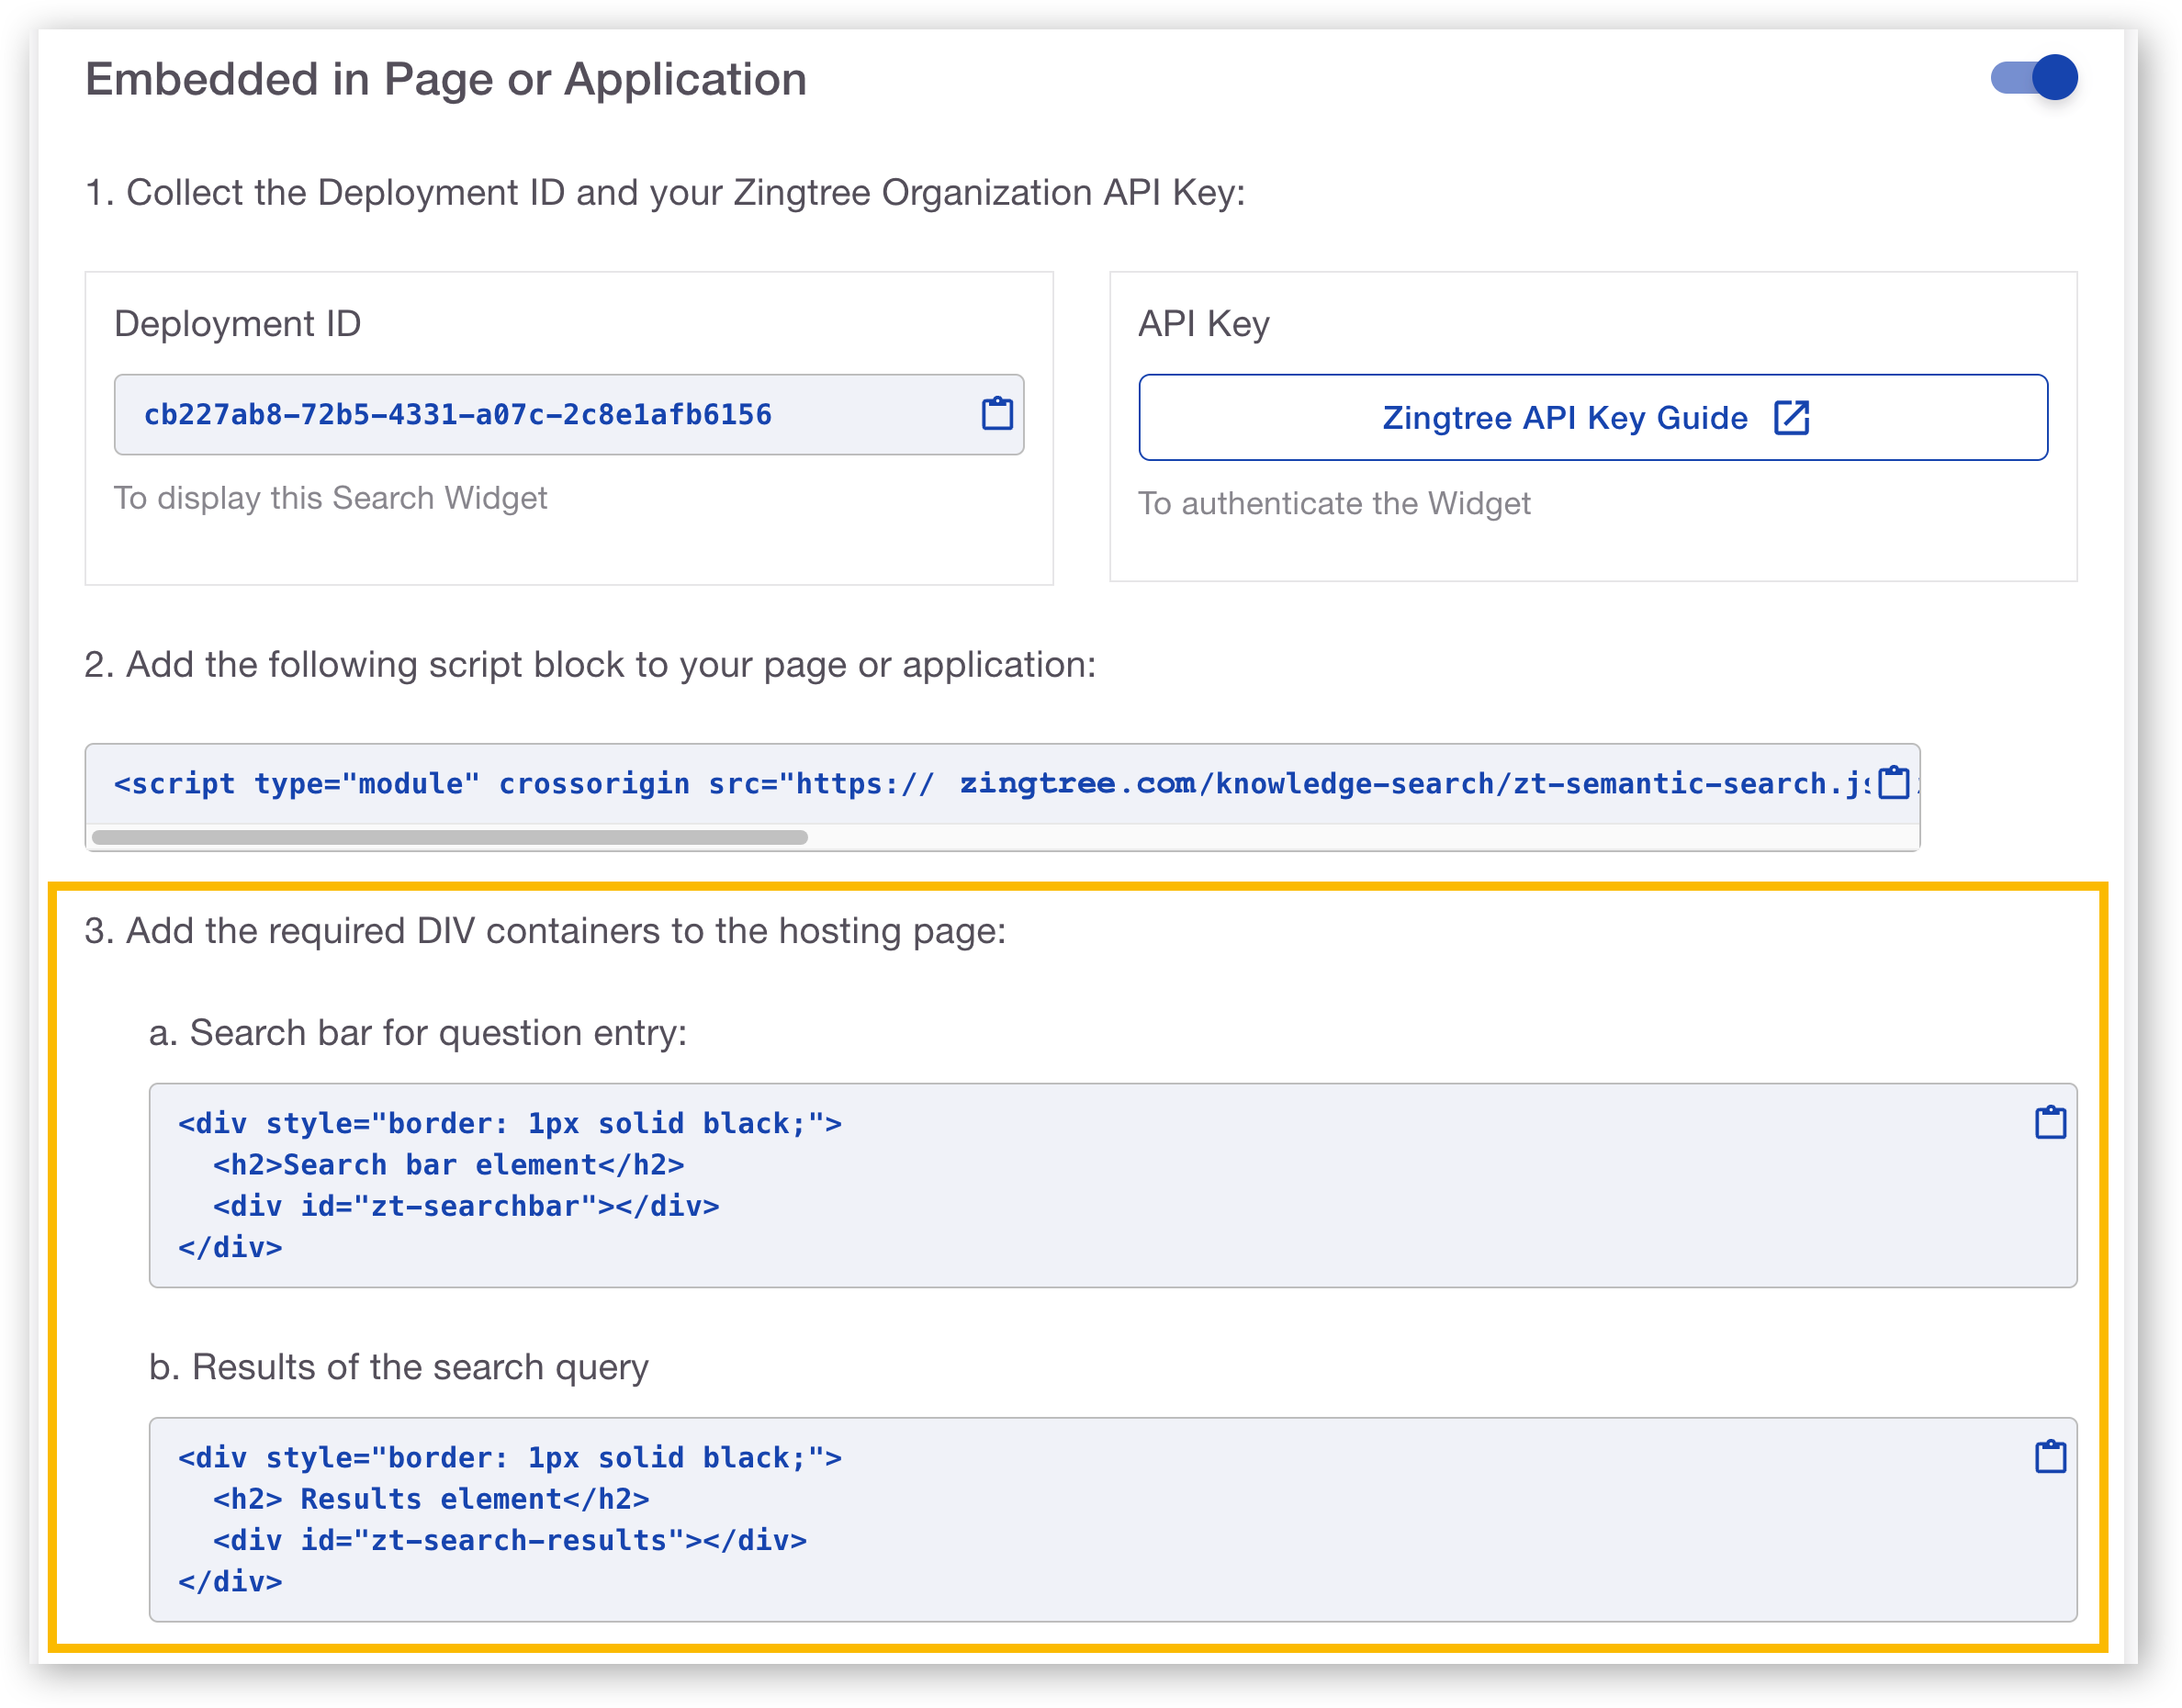Click the 'Results element' h2 code line
Screen dimensions: 2182x1708
click(x=430, y=1499)
